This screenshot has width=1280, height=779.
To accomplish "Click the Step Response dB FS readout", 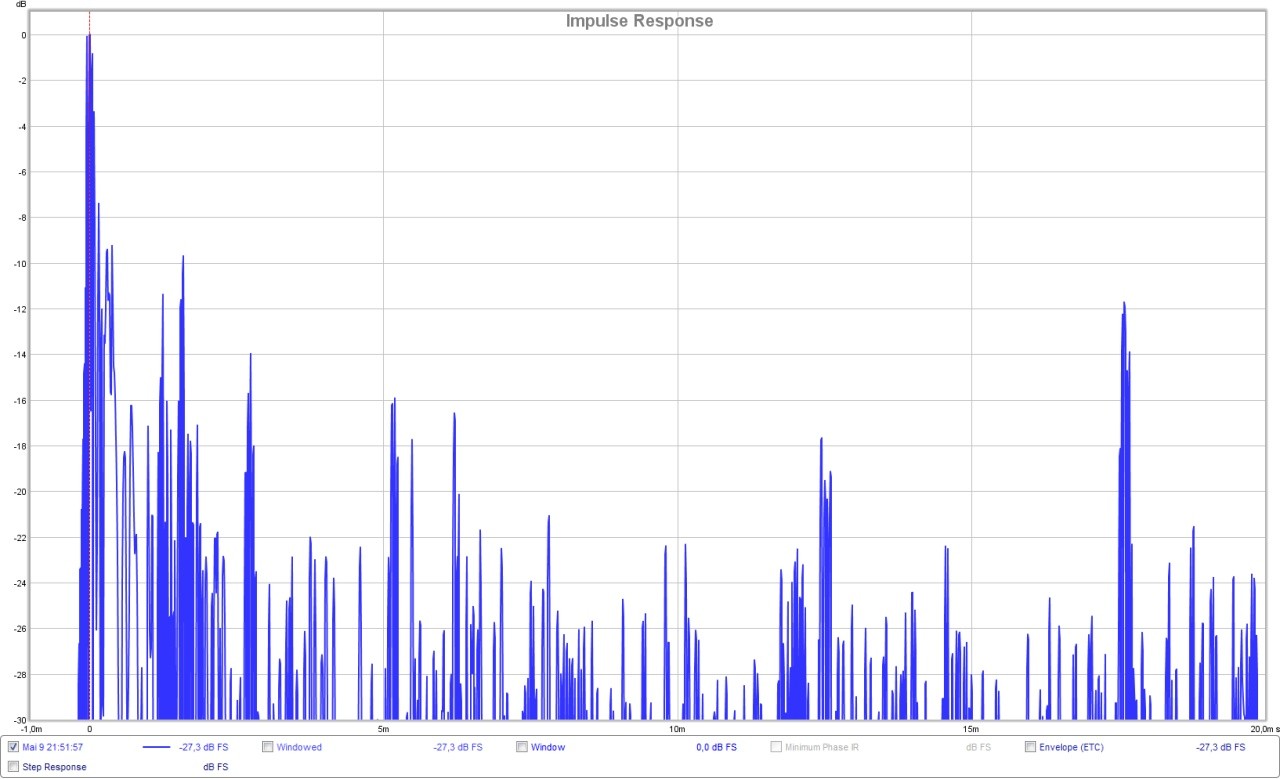I will [215, 767].
